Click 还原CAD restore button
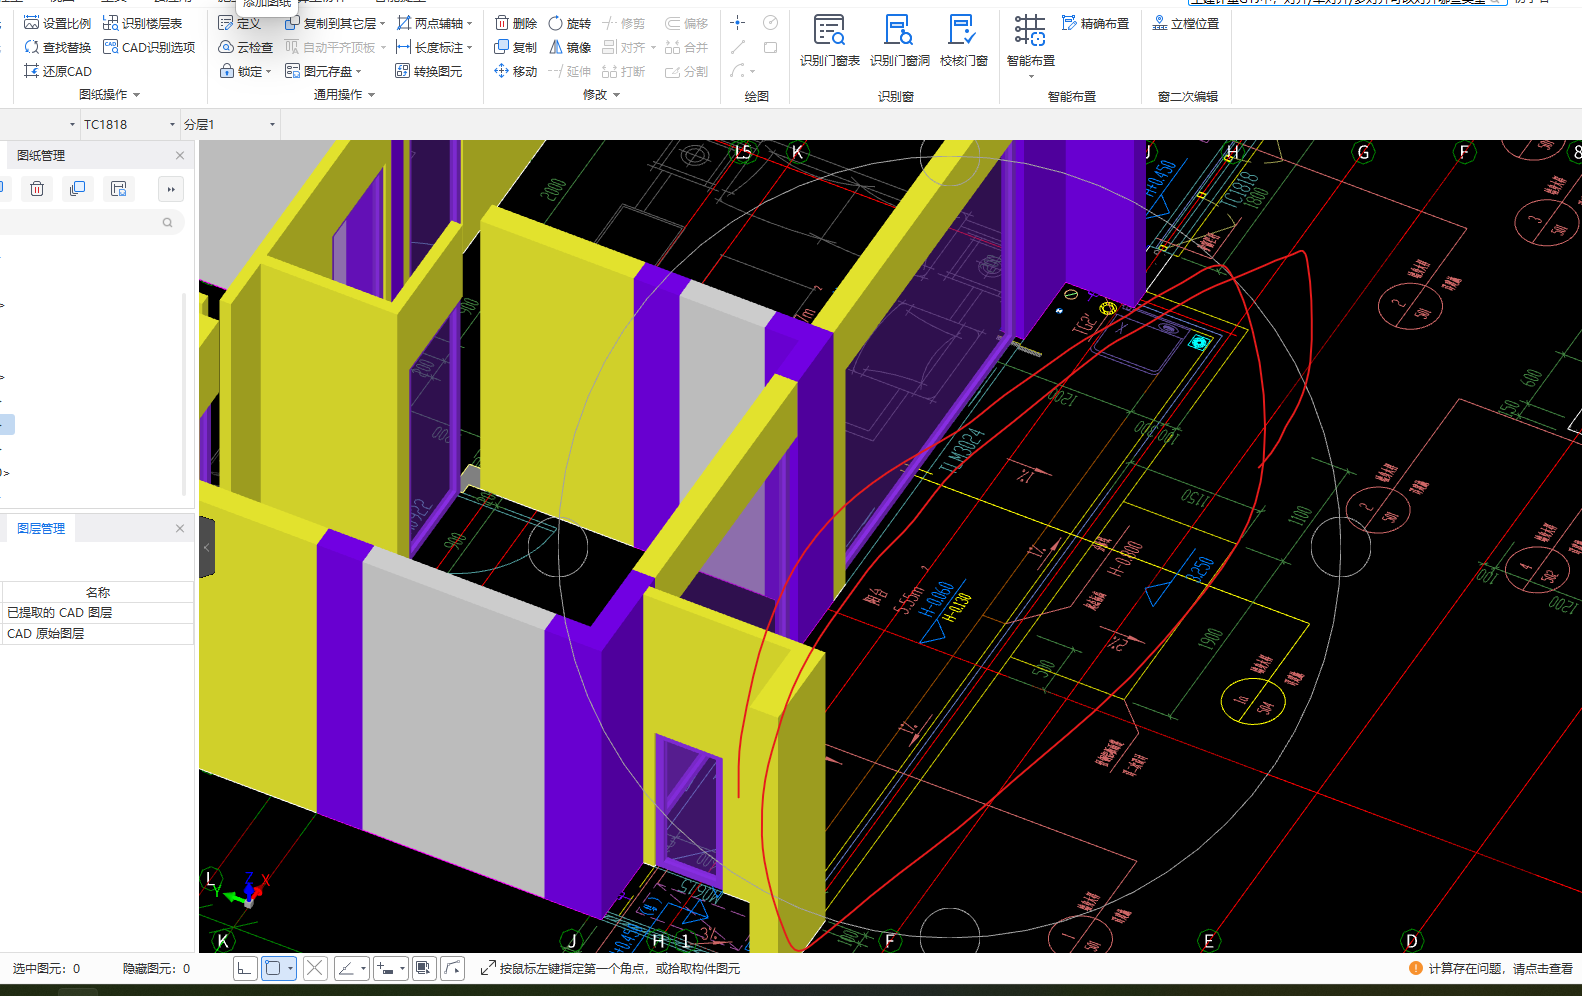Screen dimensions: 1582x996 (x=57, y=71)
